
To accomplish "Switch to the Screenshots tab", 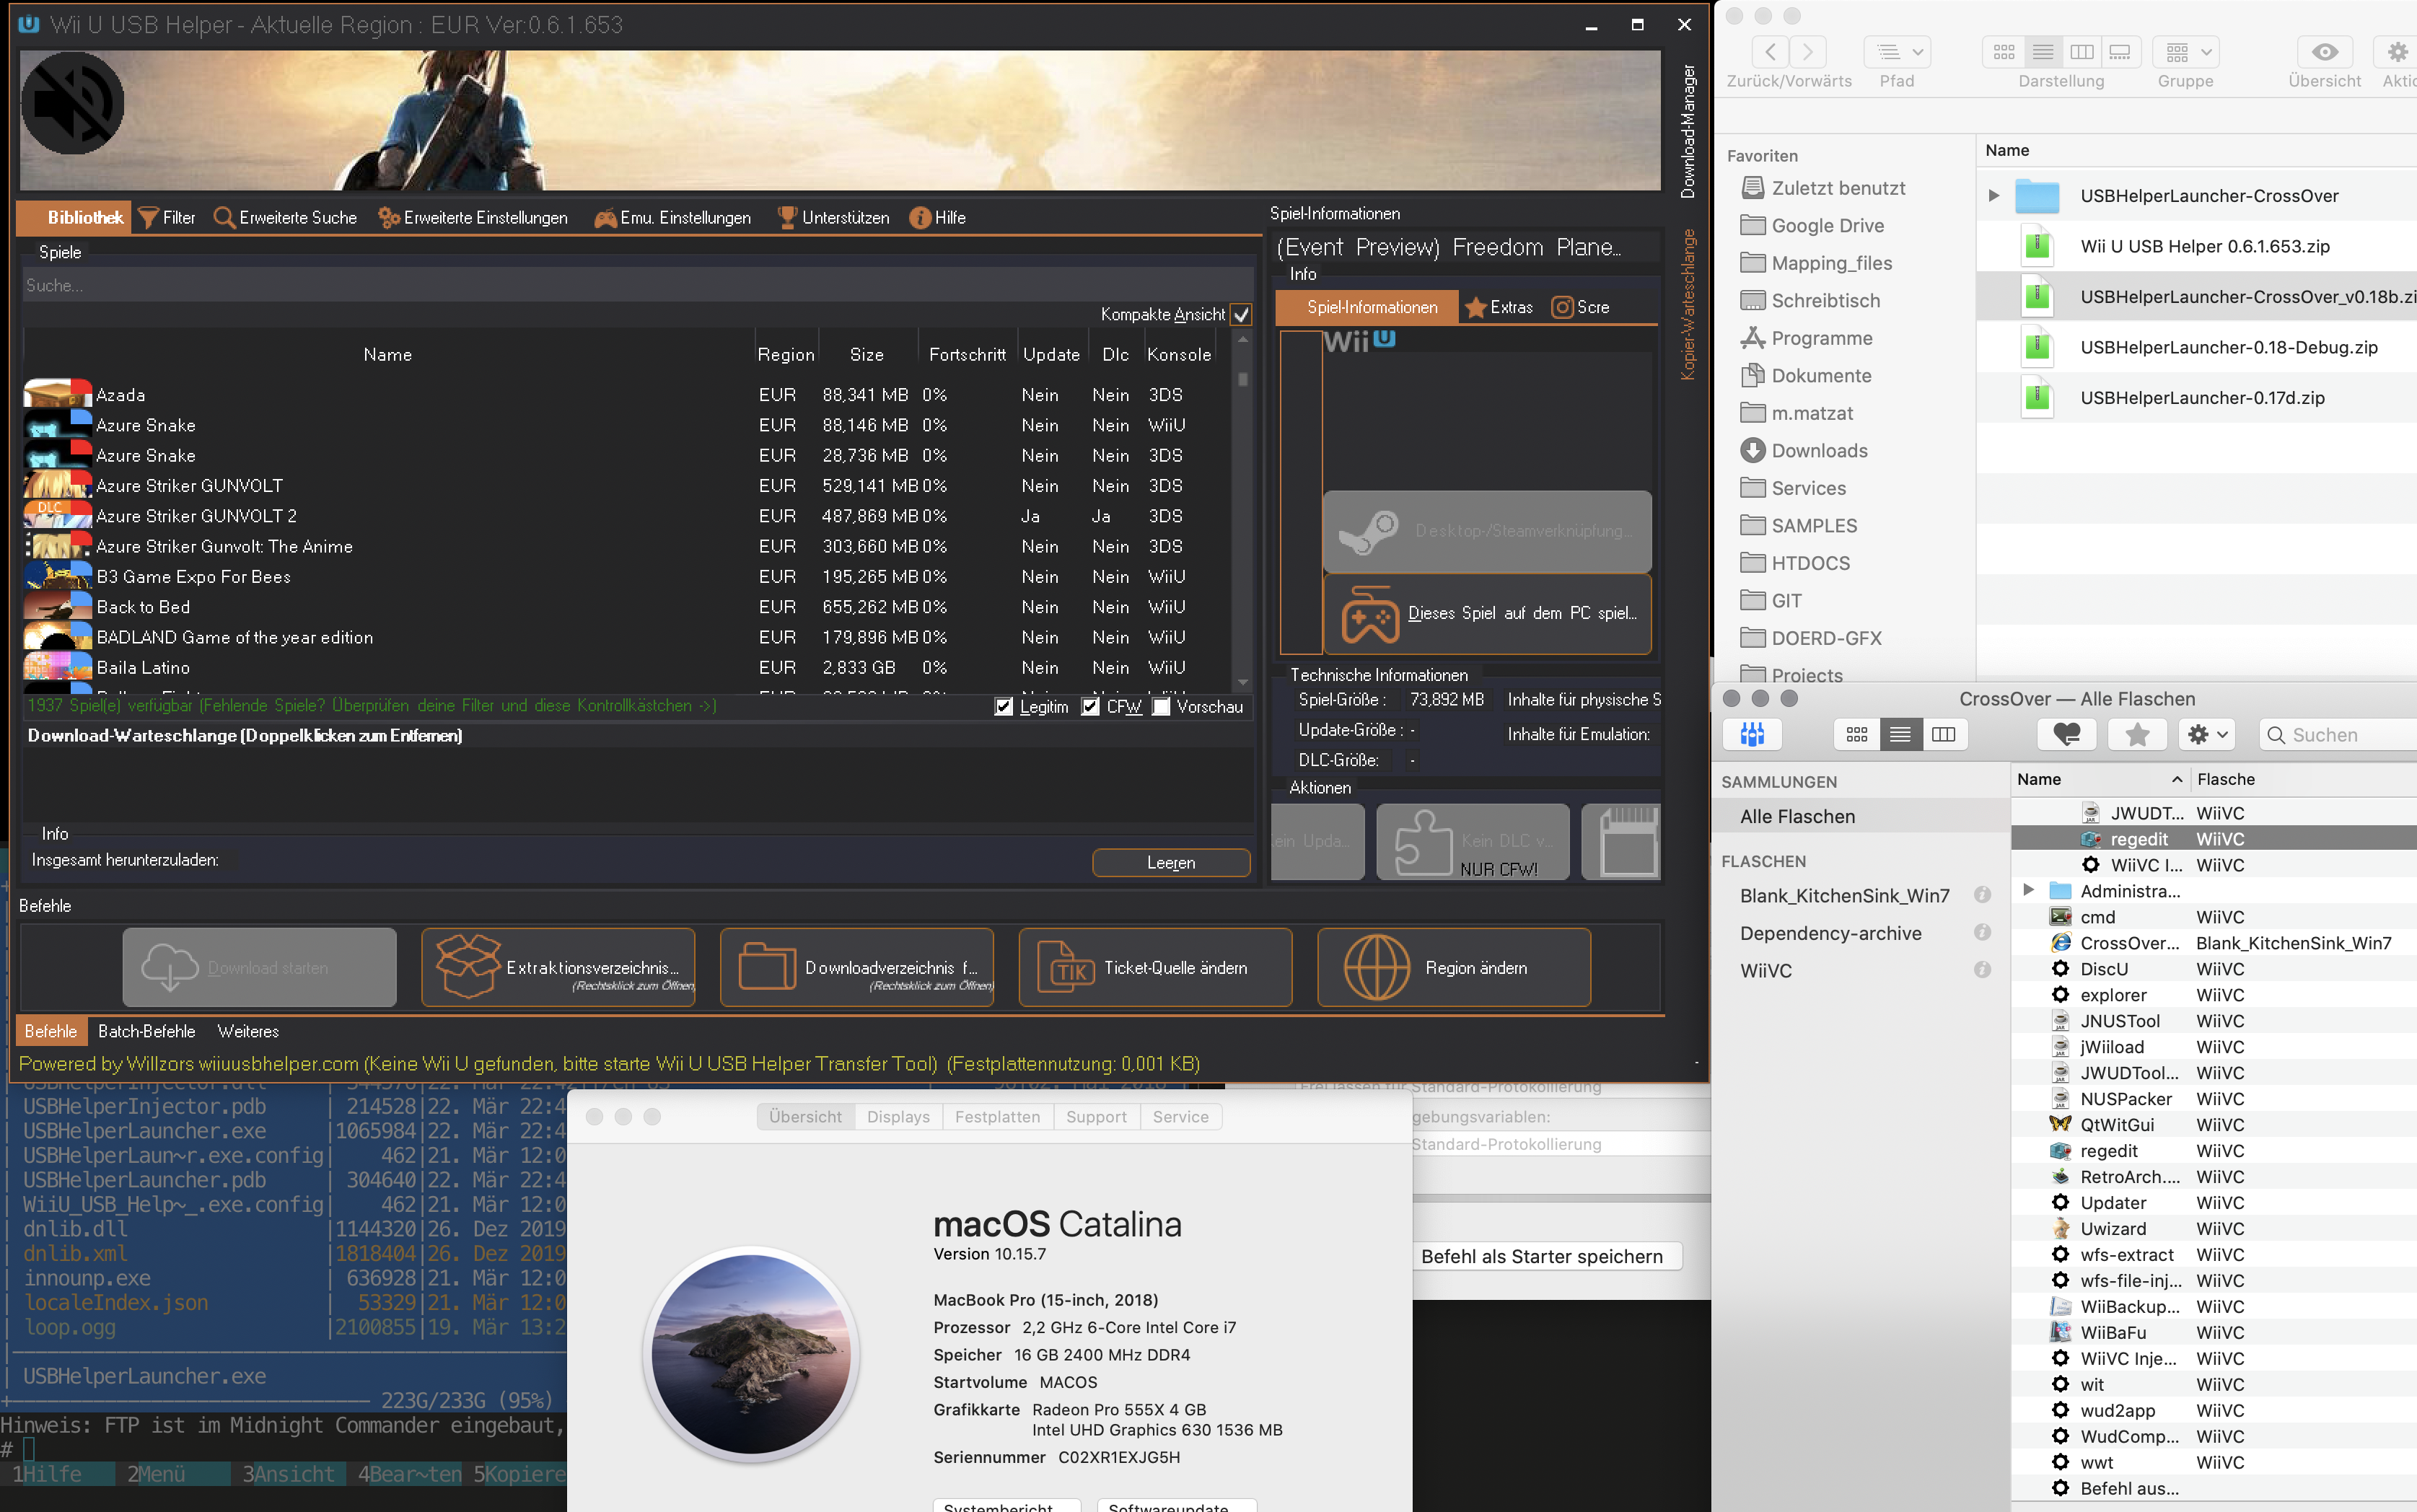I will (x=1583, y=307).
